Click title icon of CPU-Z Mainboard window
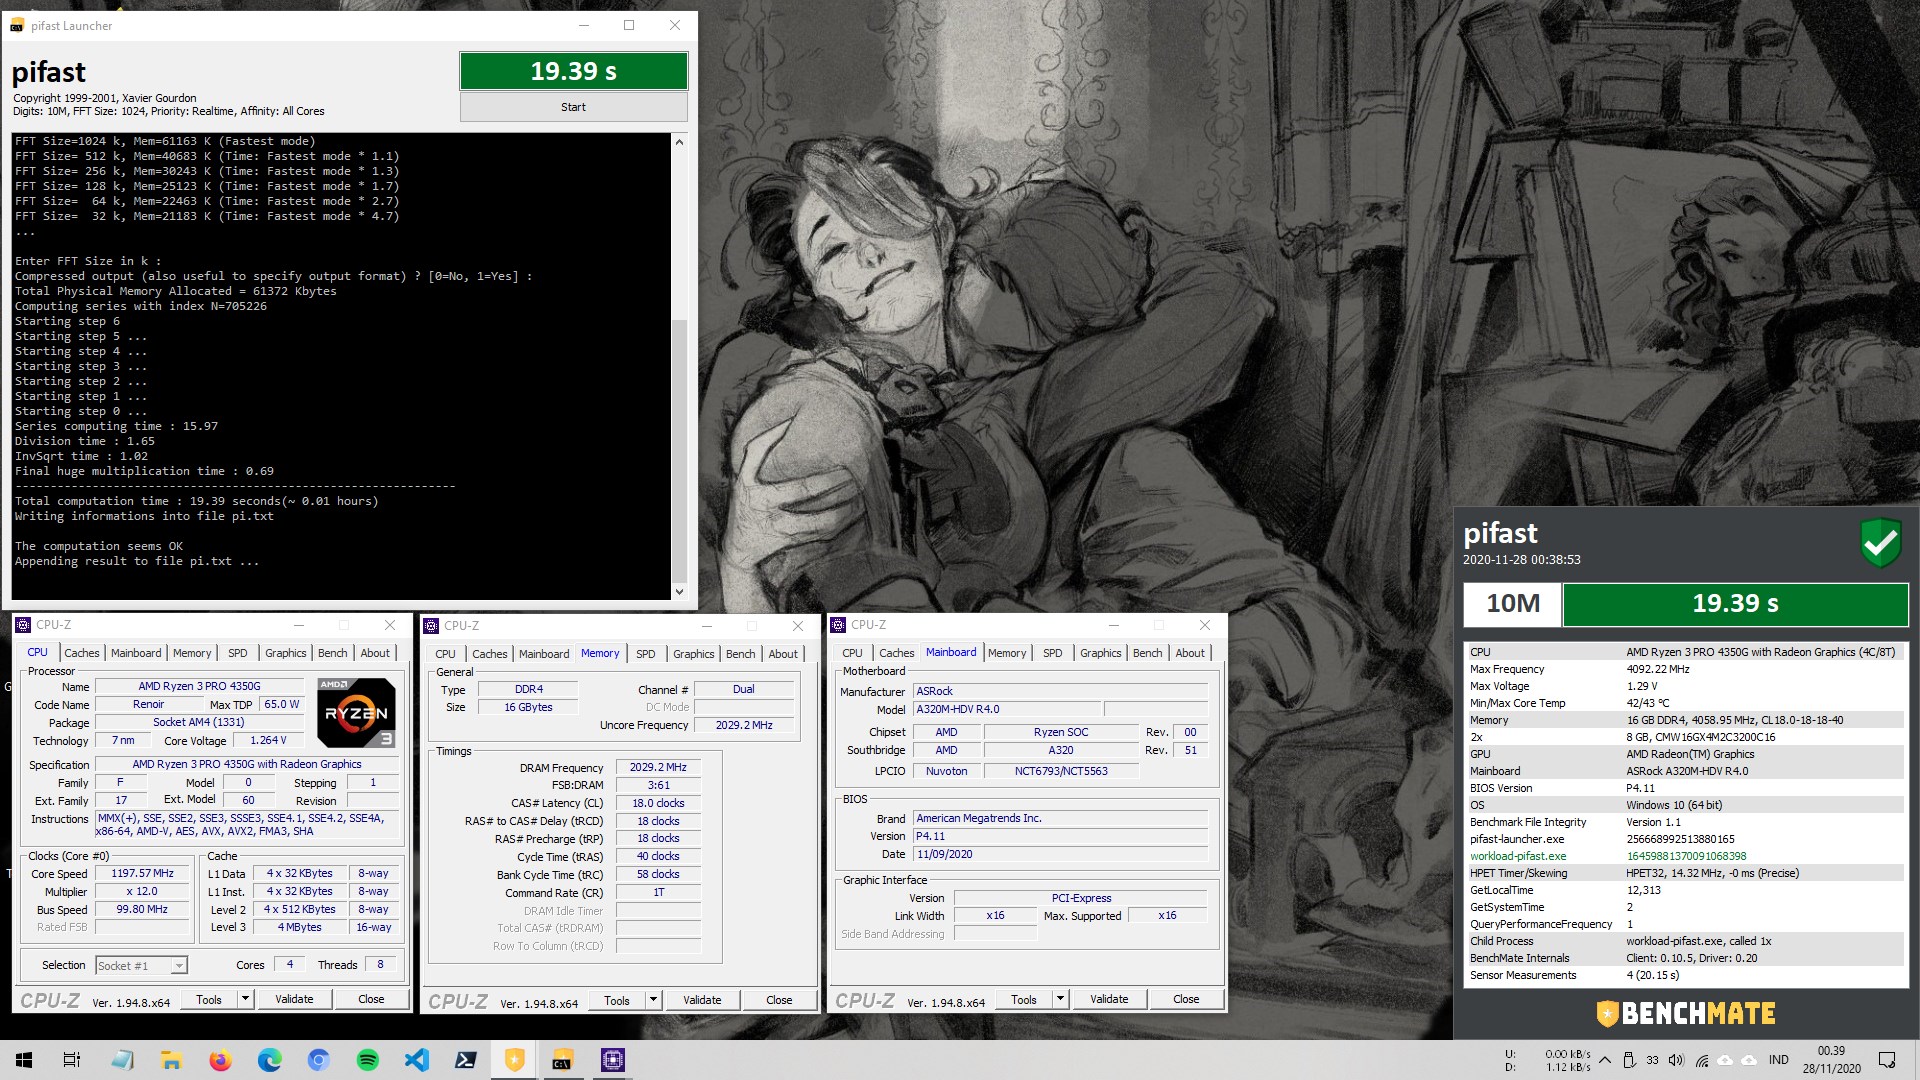This screenshot has height=1080, width=1920. 838,625
